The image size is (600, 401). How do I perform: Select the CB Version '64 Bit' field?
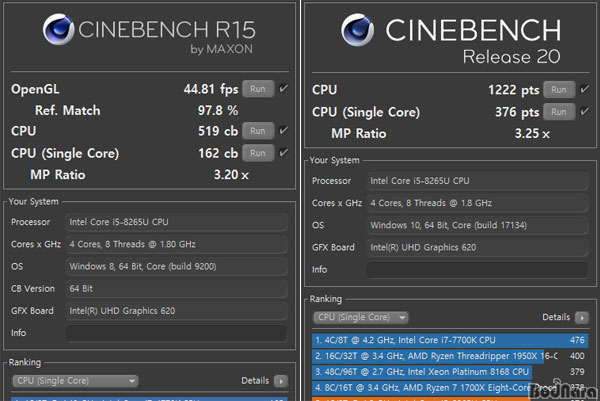176,289
